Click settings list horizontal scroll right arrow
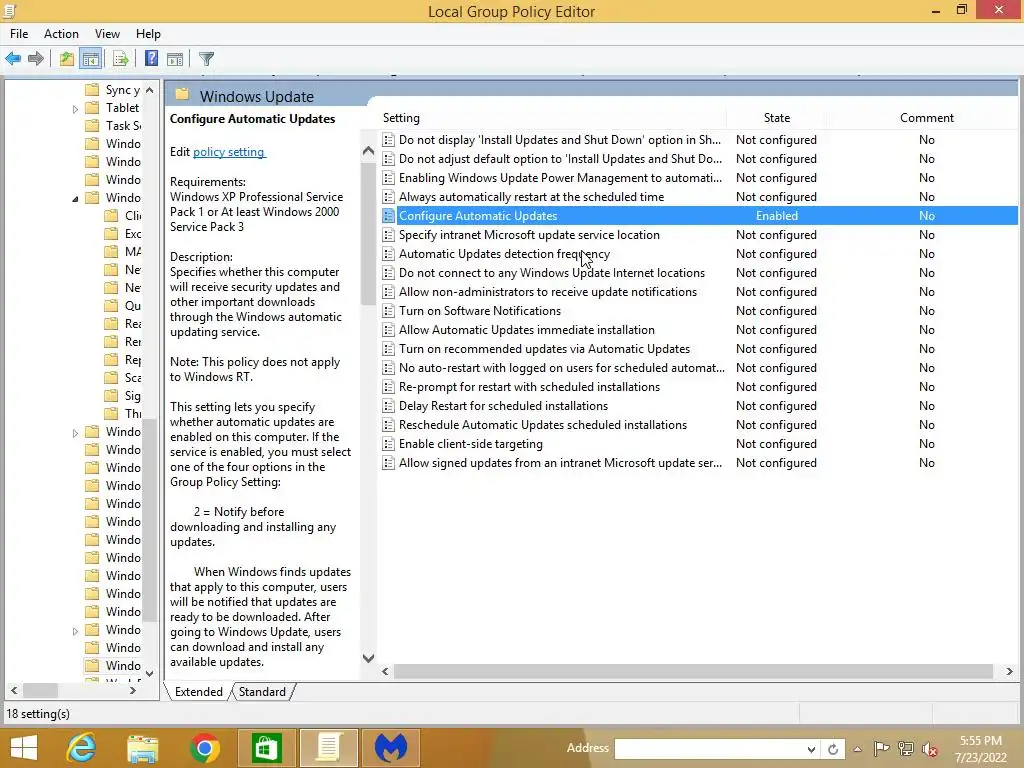 [1010, 671]
